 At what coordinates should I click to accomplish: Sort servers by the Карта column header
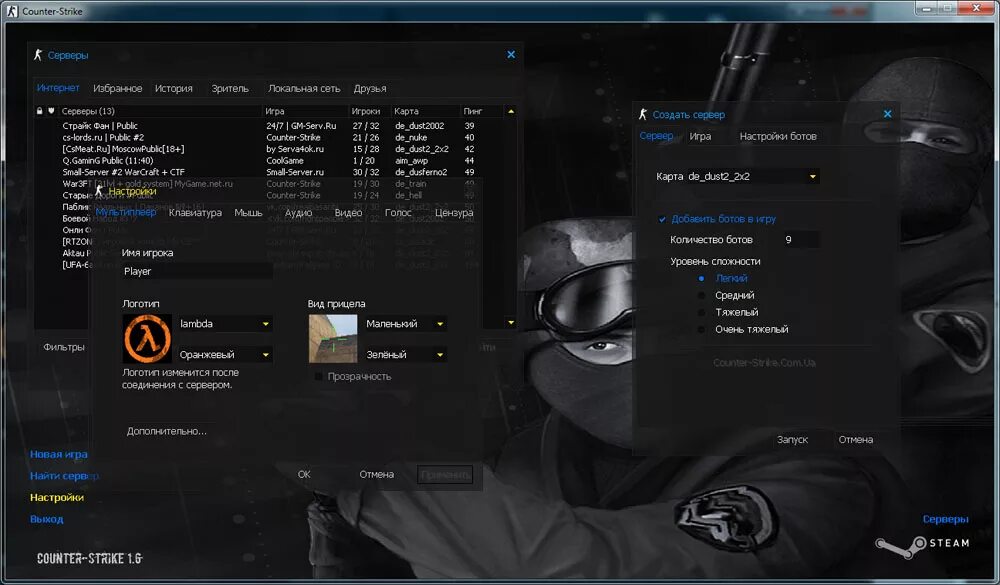pyautogui.click(x=425, y=111)
